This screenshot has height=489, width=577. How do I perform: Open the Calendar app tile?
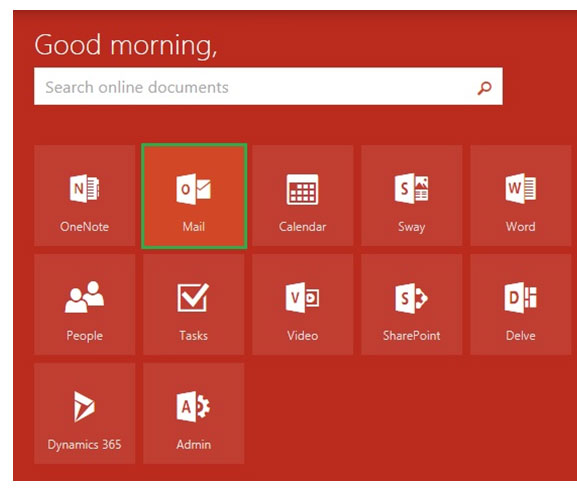[302, 195]
